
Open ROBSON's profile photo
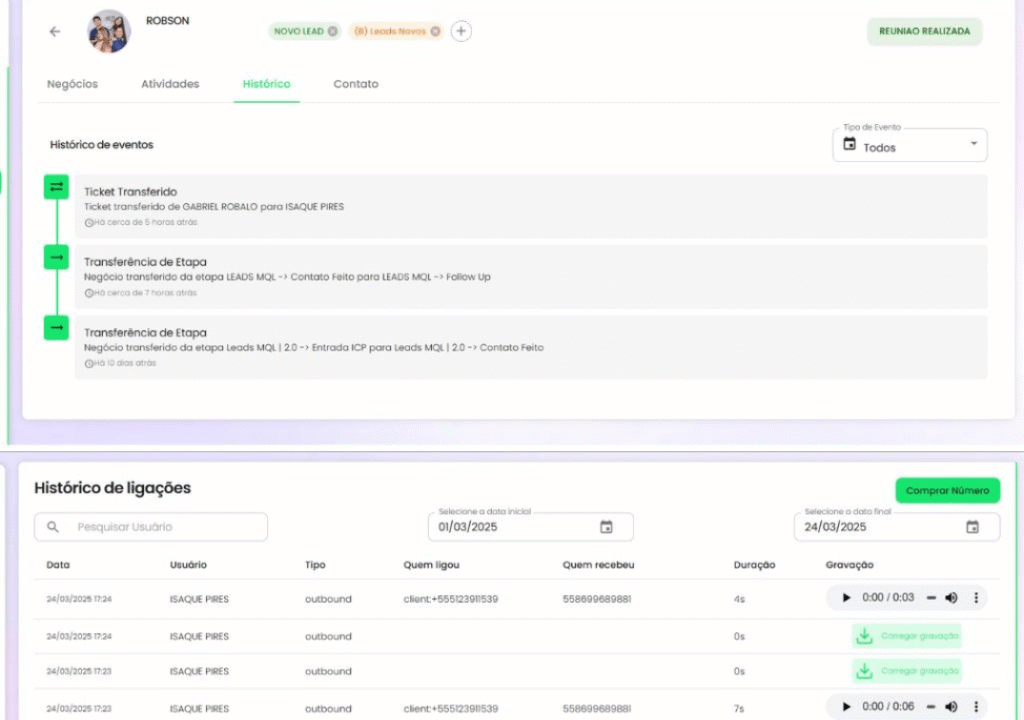(x=108, y=31)
